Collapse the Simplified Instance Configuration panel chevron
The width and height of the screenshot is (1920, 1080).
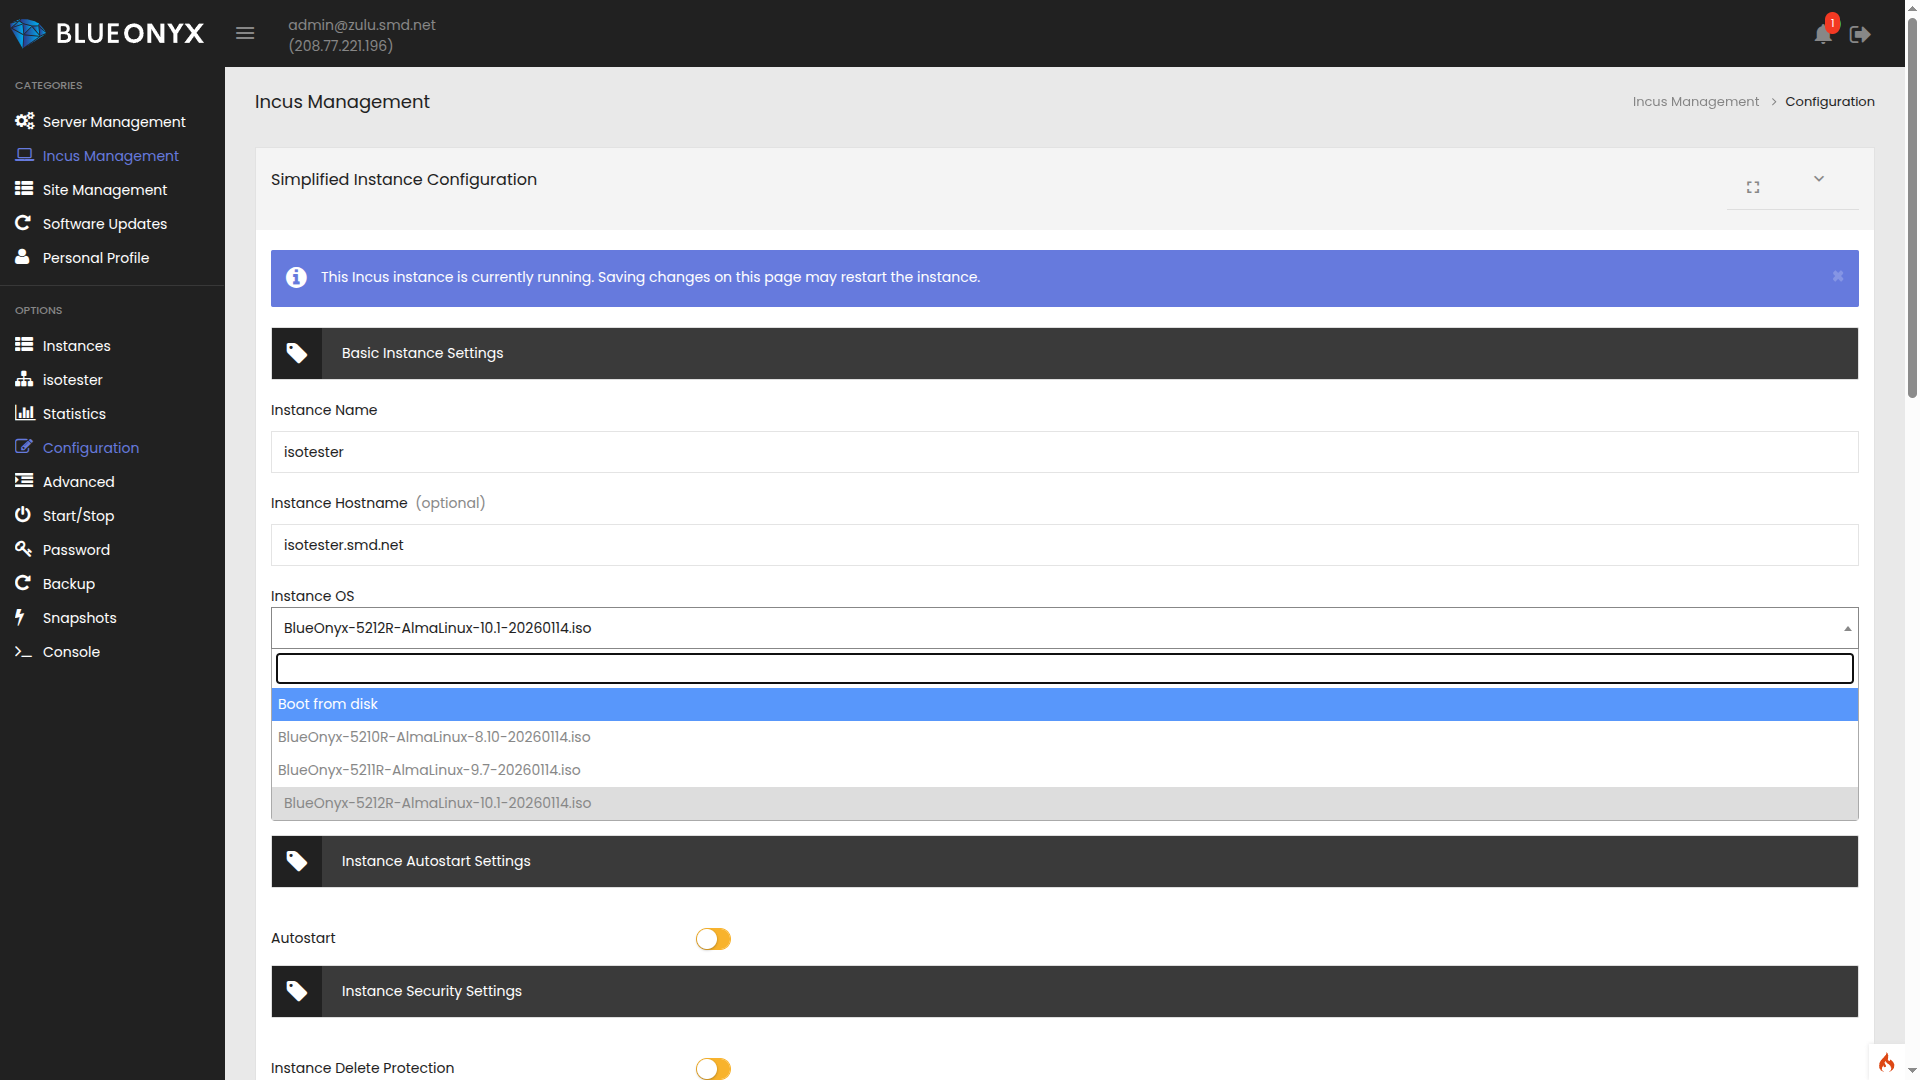pyautogui.click(x=1819, y=179)
